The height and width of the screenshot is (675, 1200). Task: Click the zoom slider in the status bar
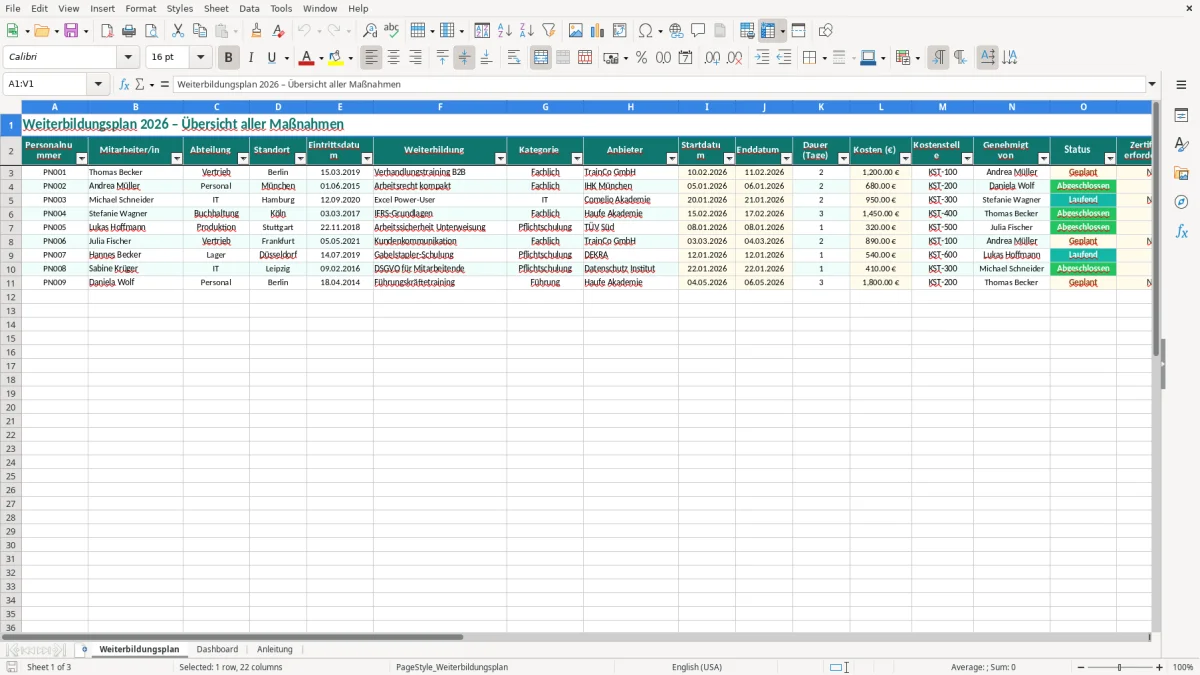click(1120, 667)
